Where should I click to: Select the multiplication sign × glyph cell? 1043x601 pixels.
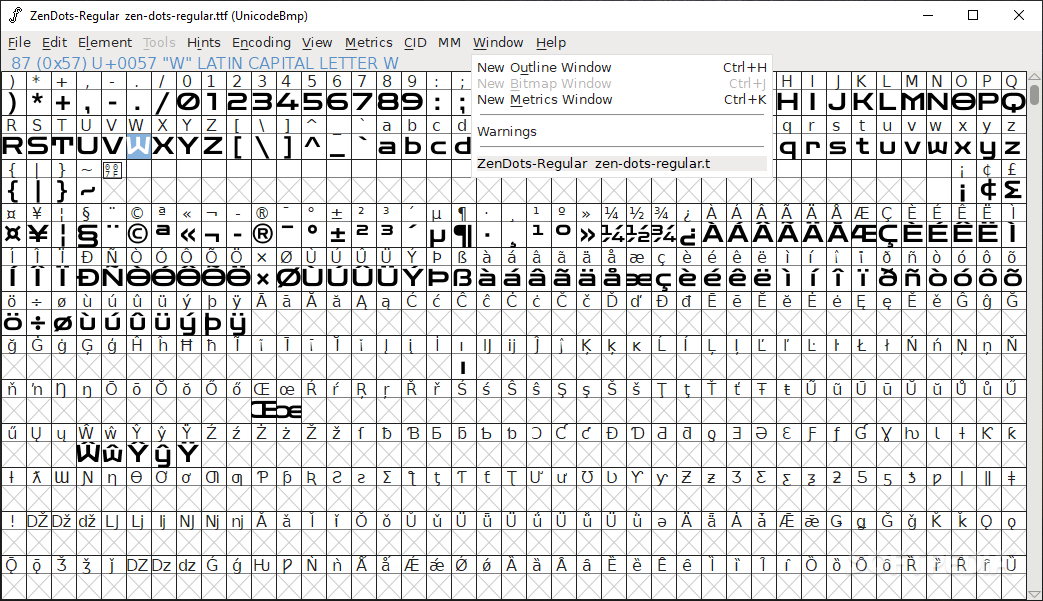[x=263, y=278]
